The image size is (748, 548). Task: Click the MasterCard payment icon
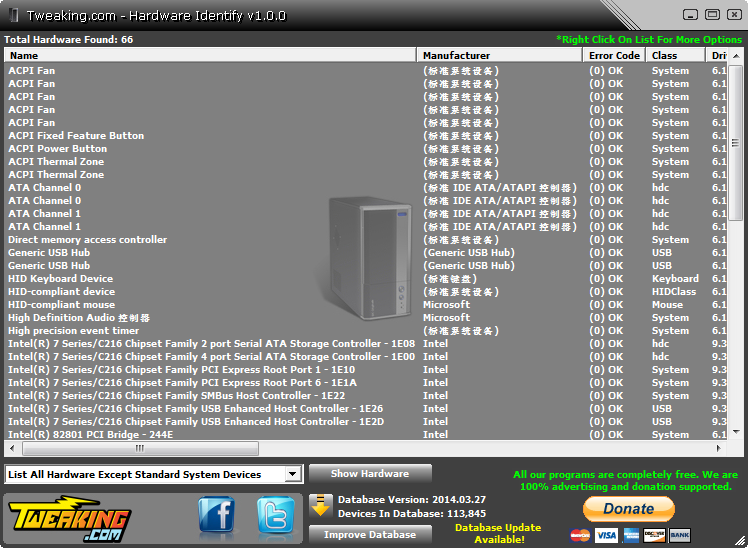pyautogui.click(x=581, y=536)
